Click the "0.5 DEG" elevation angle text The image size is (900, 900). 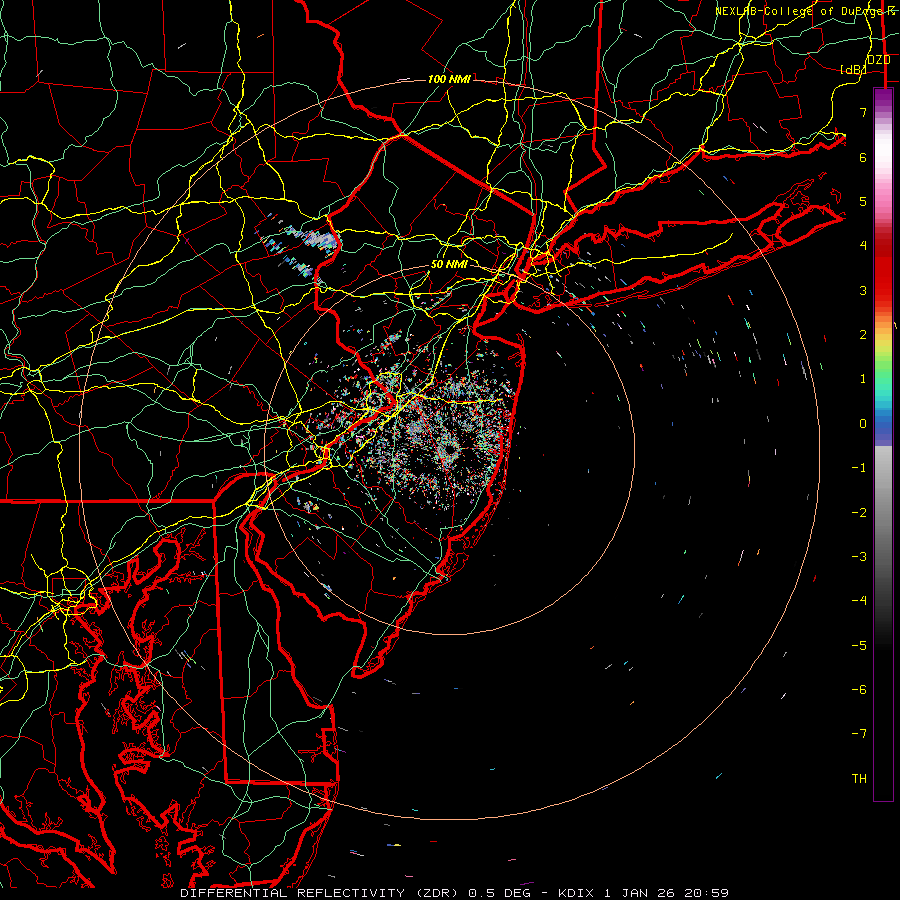point(499,893)
